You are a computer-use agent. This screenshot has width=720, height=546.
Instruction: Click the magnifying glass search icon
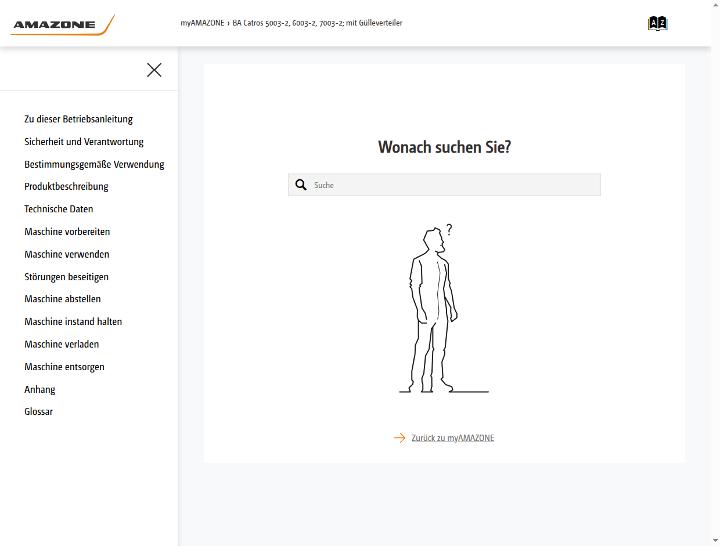click(301, 185)
